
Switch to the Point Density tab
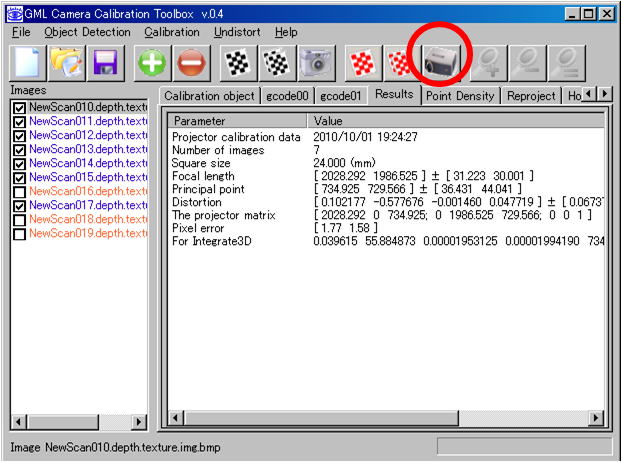click(459, 96)
